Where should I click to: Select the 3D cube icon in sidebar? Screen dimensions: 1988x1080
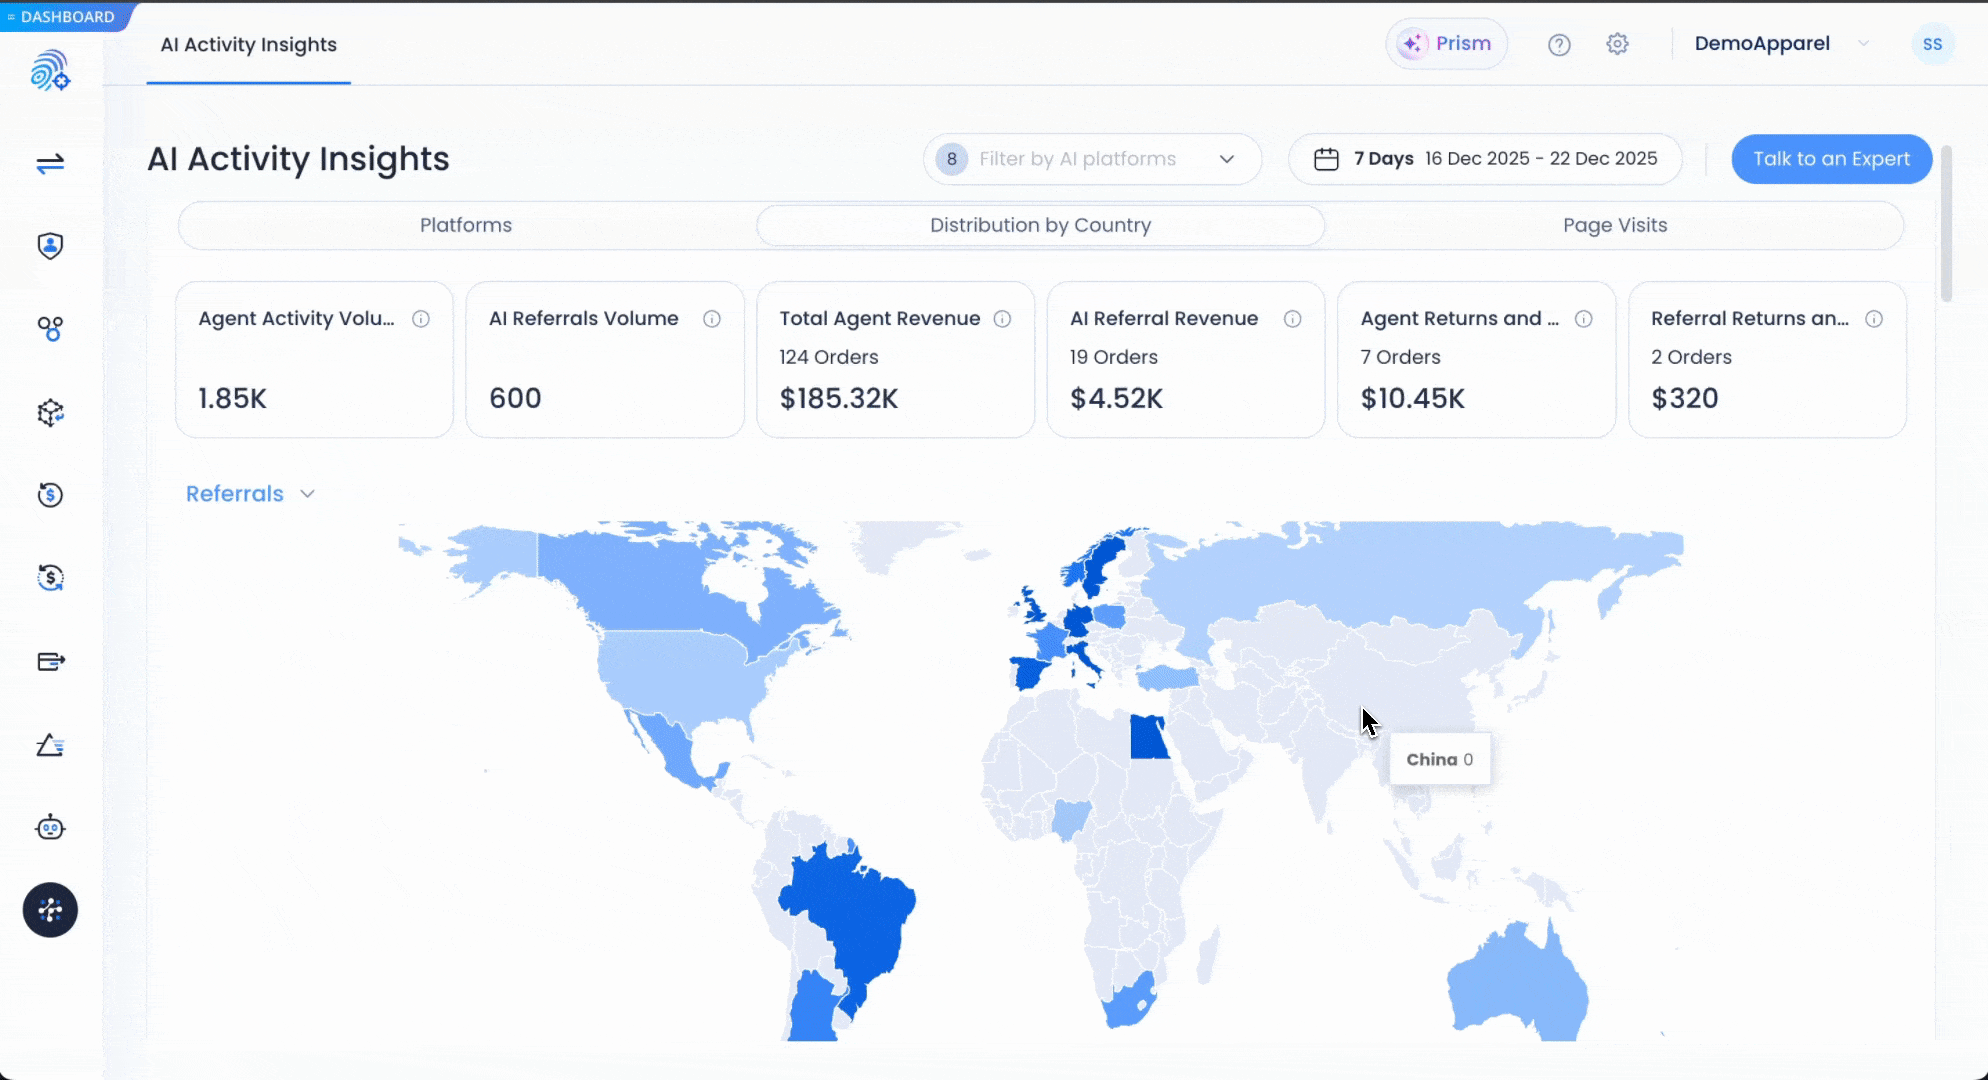tap(50, 412)
